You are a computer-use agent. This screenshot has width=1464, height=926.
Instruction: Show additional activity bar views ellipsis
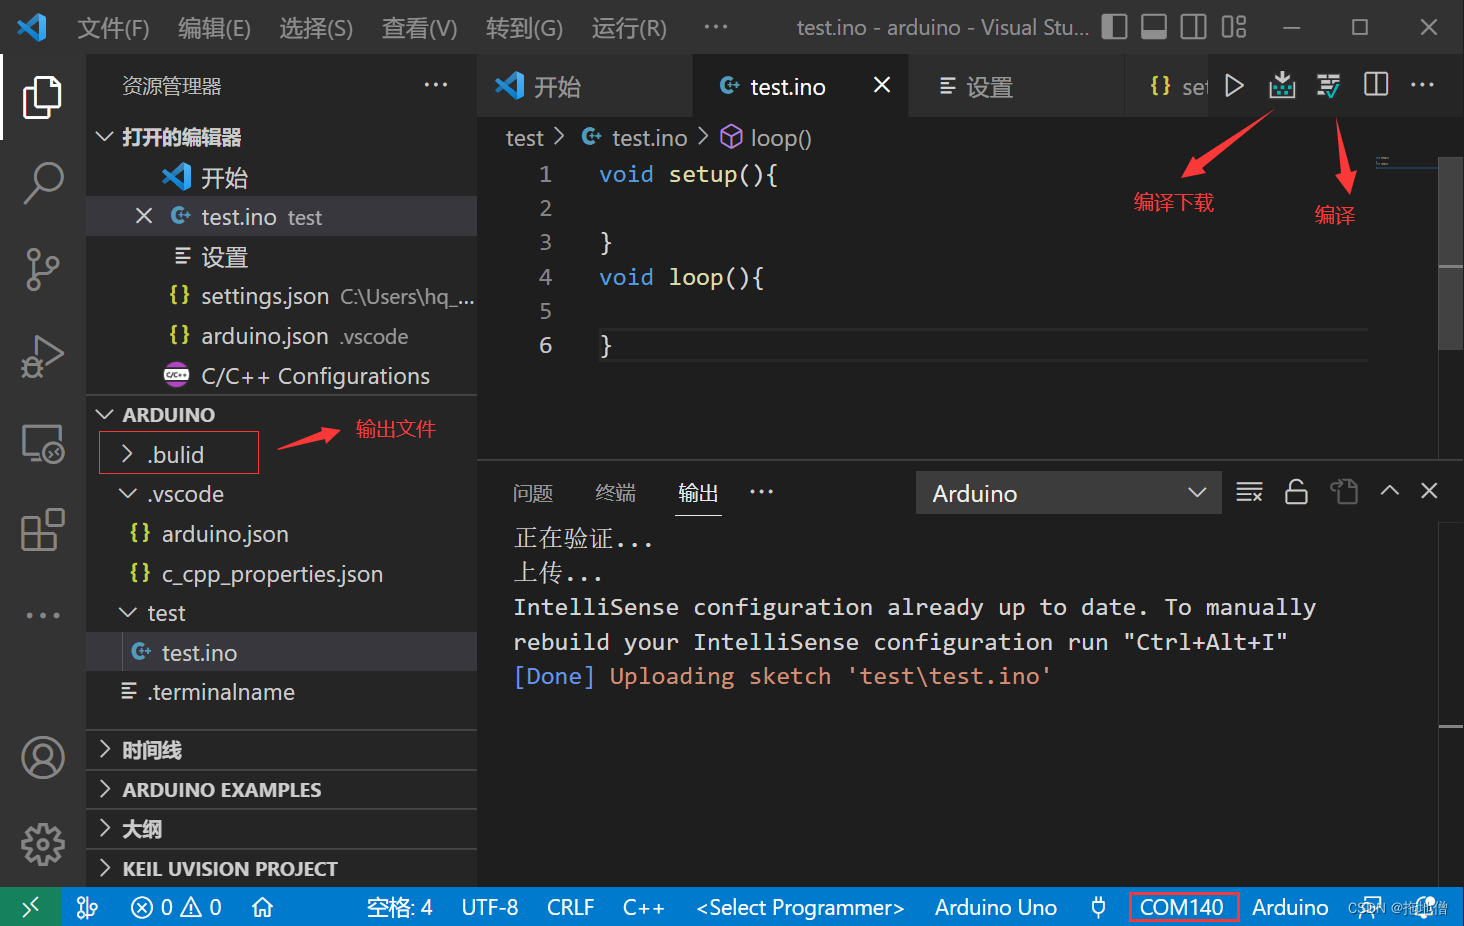point(42,615)
